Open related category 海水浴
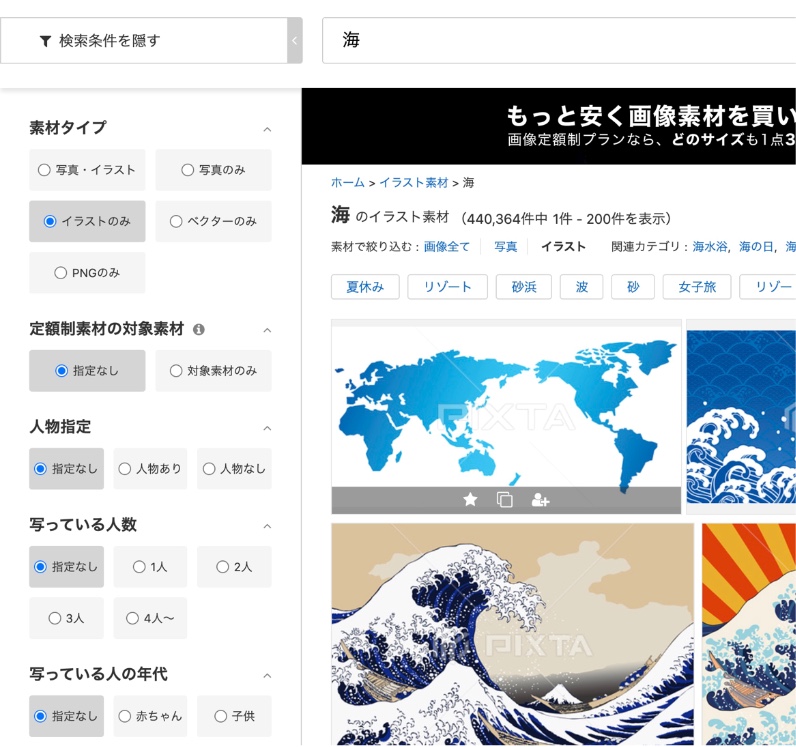 pos(710,247)
